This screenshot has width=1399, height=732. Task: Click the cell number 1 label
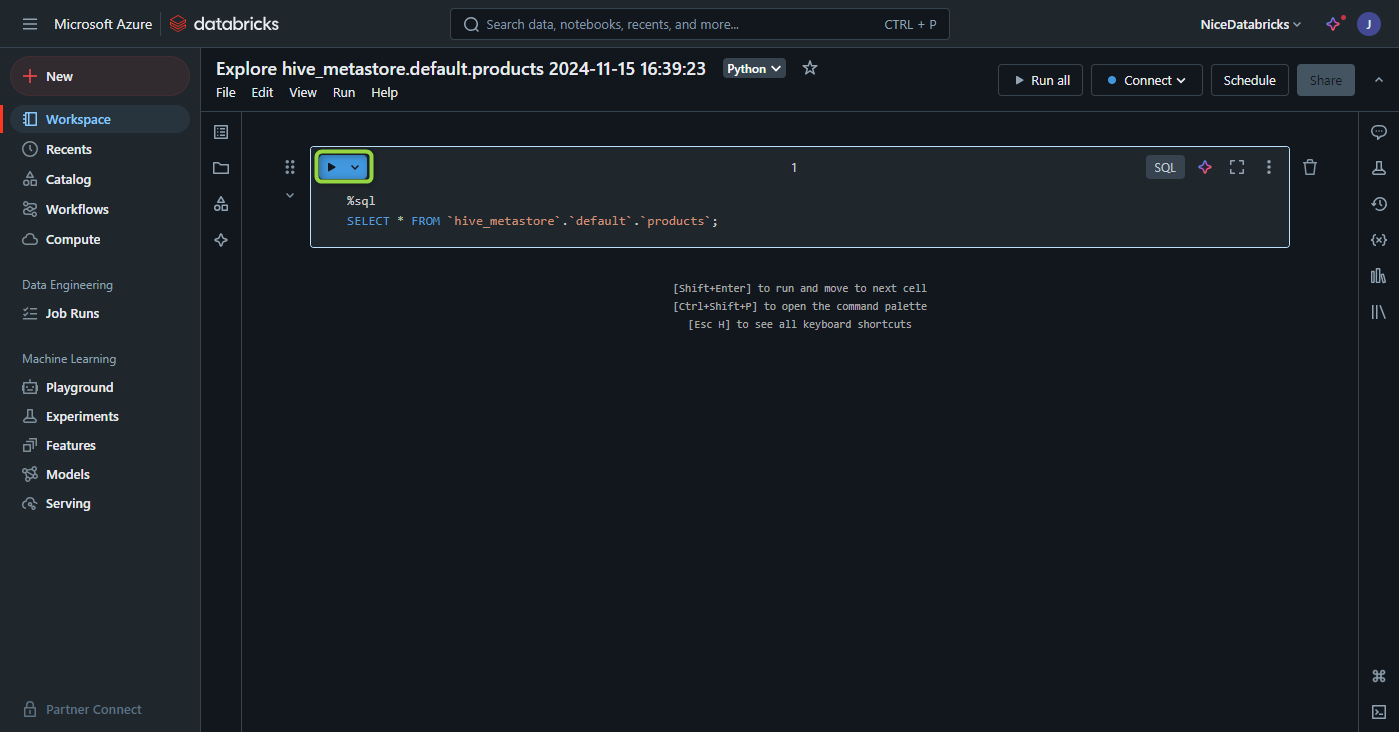tap(794, 167)
